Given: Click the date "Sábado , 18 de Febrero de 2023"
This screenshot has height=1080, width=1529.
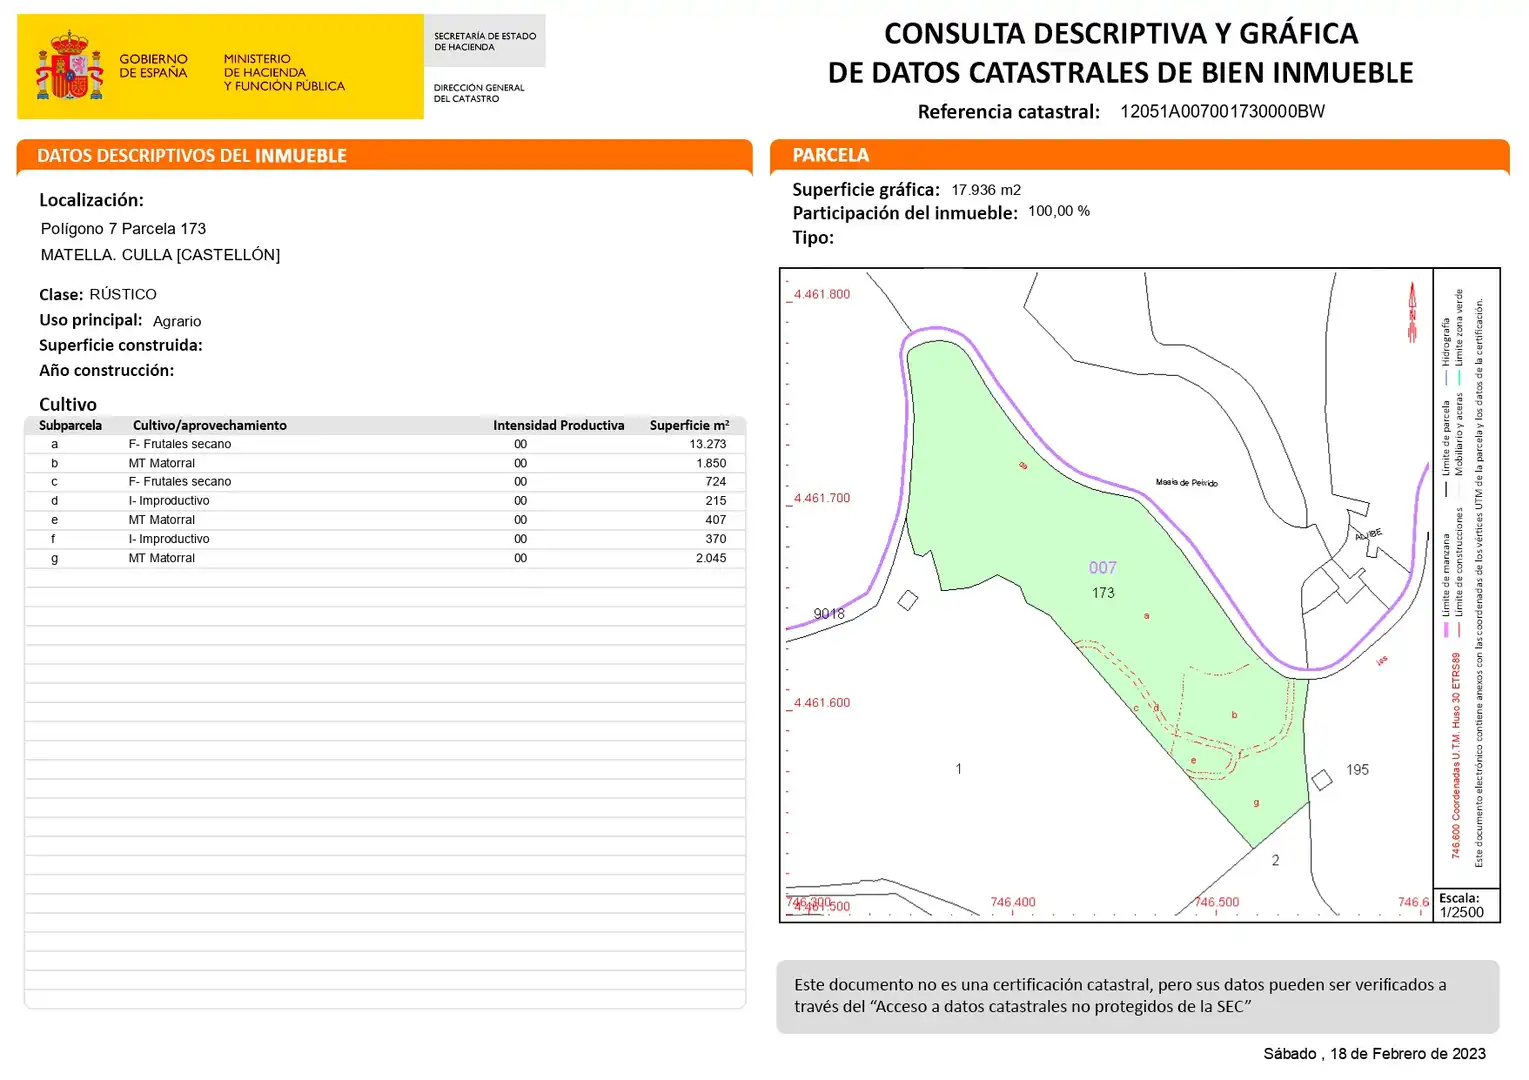Looking at the screenshot, I should pyautogui.click(x=1374, y=1054).
